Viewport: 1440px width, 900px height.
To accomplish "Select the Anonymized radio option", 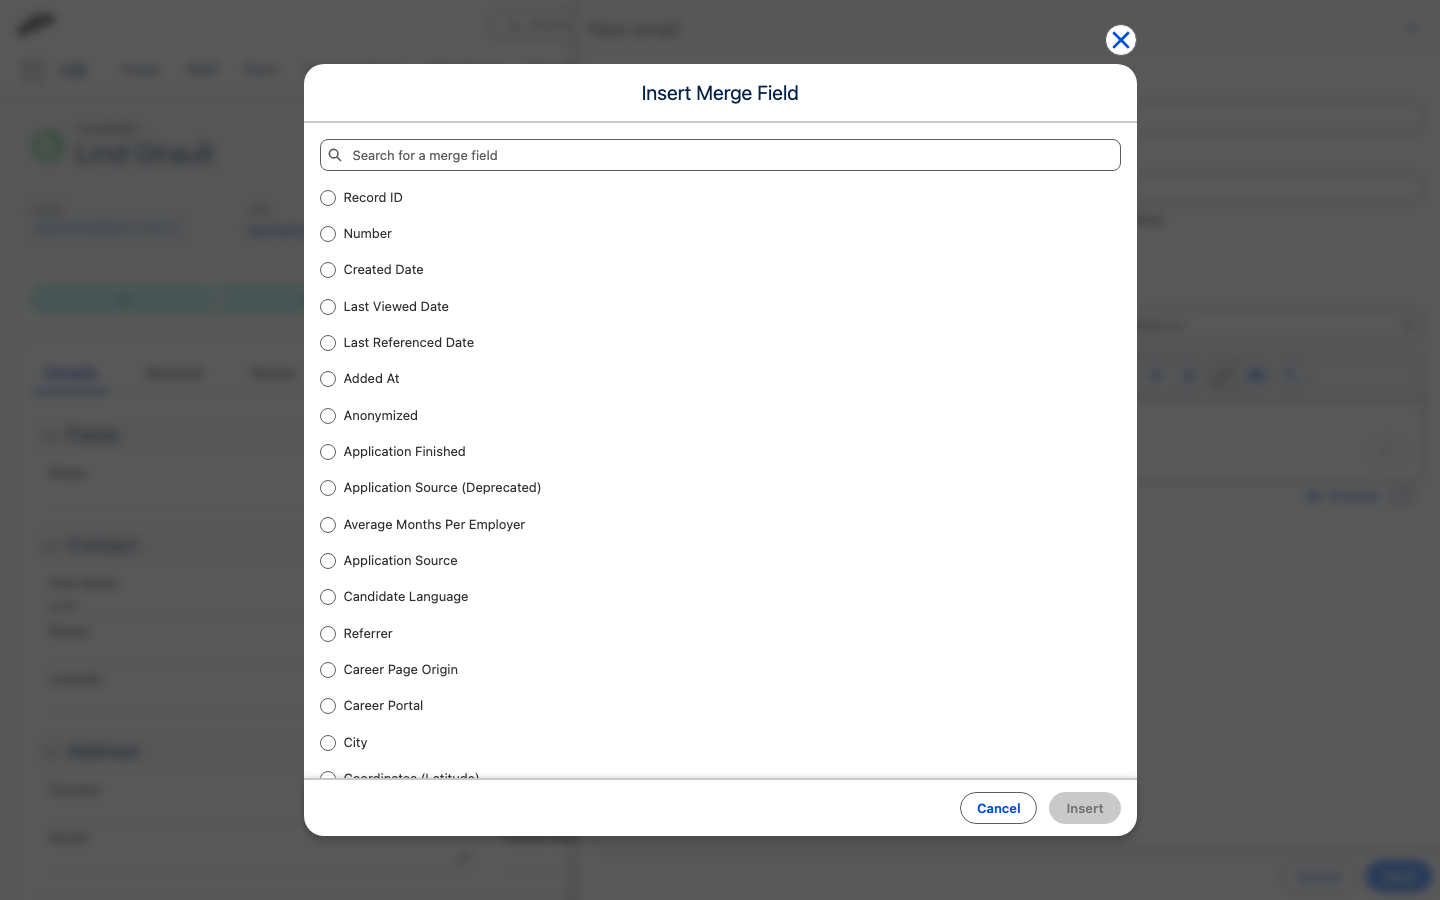I will [328, 416].
